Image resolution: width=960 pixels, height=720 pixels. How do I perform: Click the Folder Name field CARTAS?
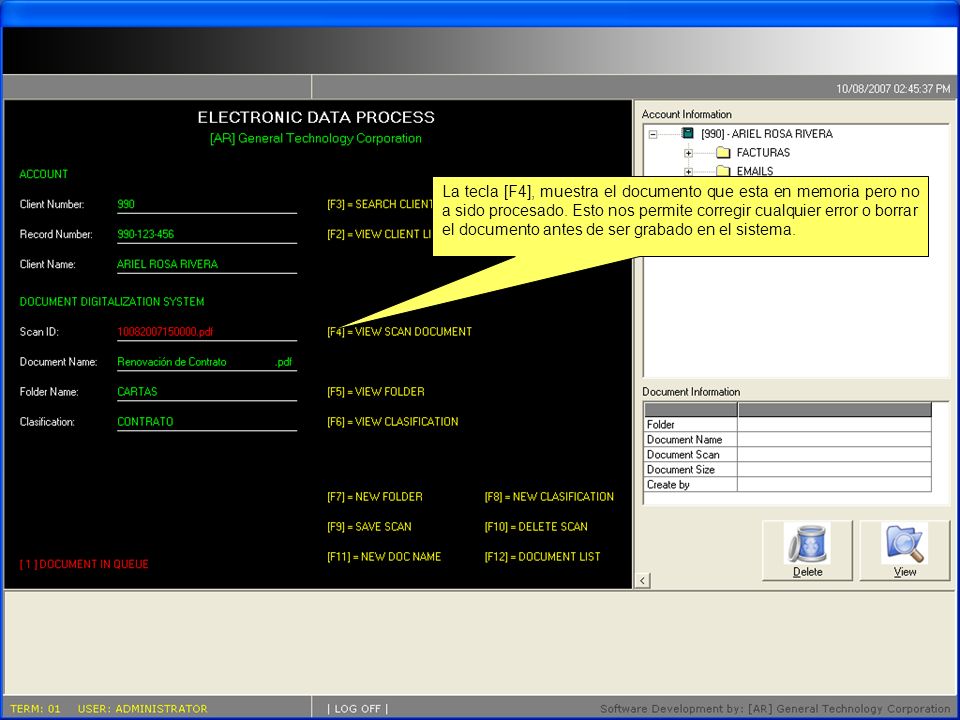pos(207,392)
